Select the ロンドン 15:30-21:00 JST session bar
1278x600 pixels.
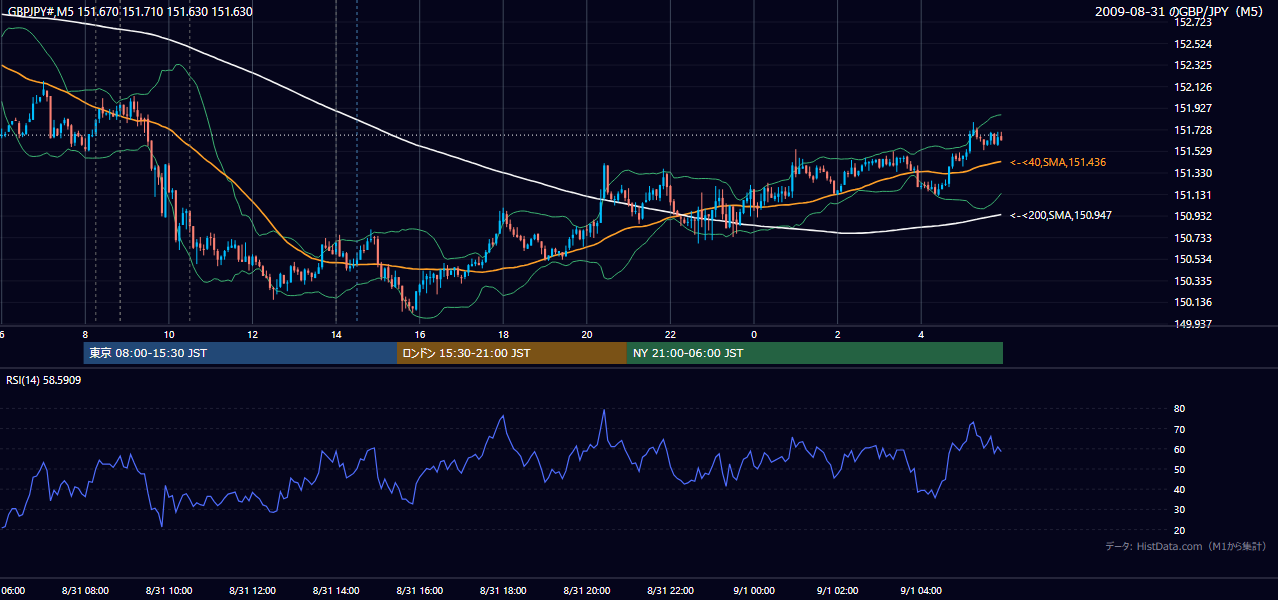[x=512, y=353]
